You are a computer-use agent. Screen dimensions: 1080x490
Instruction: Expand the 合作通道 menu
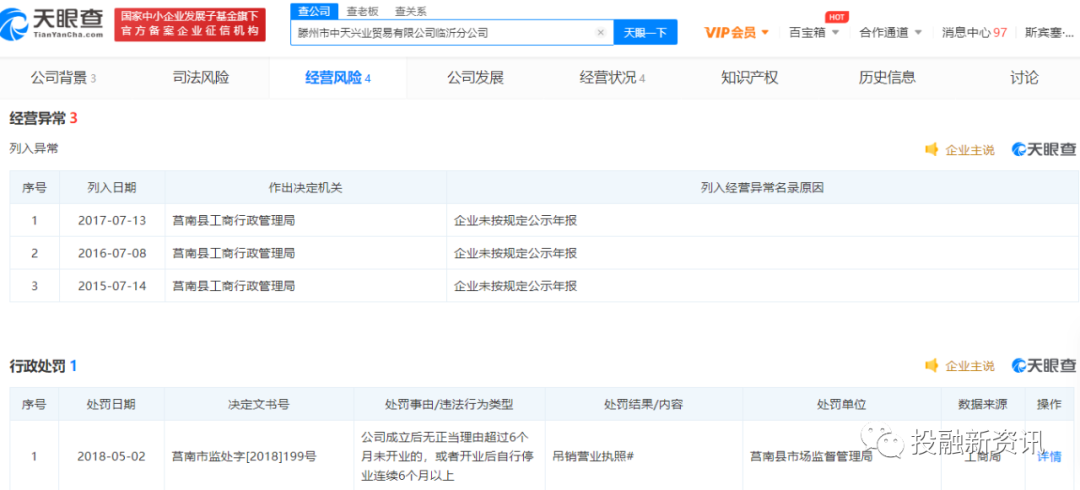click(891, 32)
